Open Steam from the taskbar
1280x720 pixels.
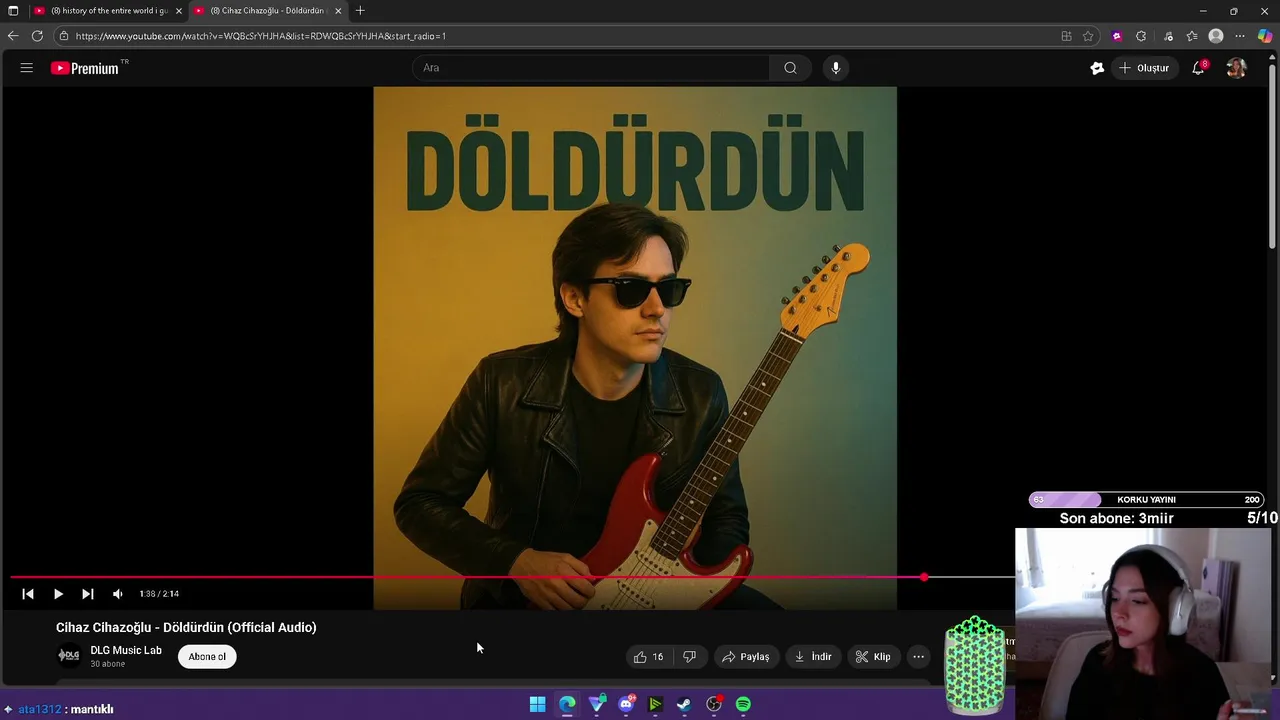tap(684, 704)
